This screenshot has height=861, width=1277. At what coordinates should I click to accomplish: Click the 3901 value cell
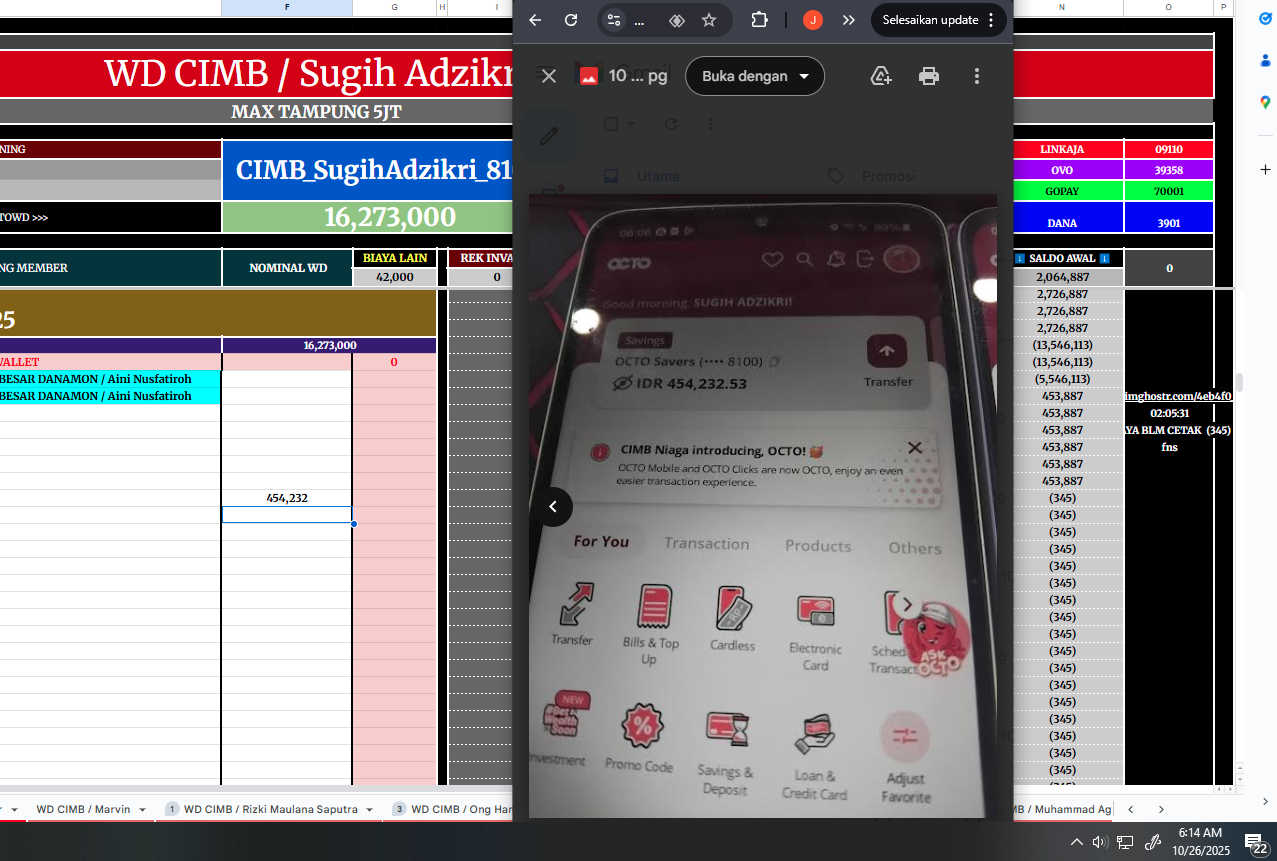1168,217
